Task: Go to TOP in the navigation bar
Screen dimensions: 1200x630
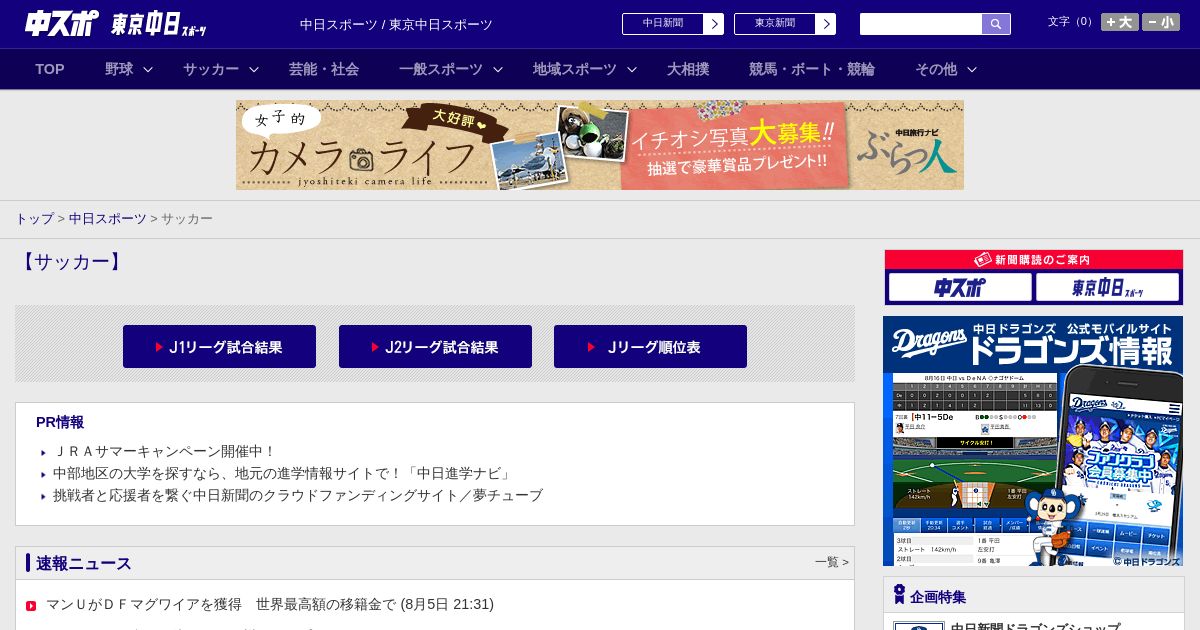Action: pyautogui.click(x=50, y=69)
